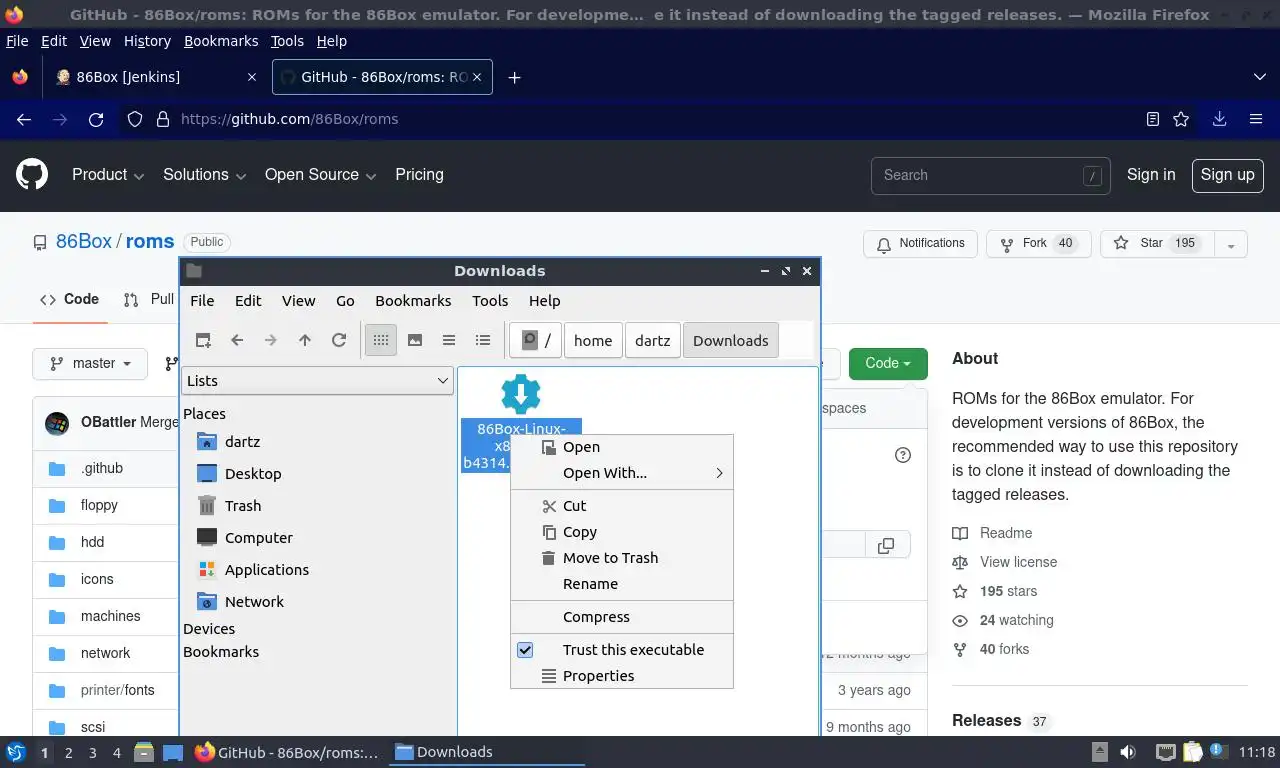Switch file manager to compact view
1280x768 pixels.
tap(449, 340)
